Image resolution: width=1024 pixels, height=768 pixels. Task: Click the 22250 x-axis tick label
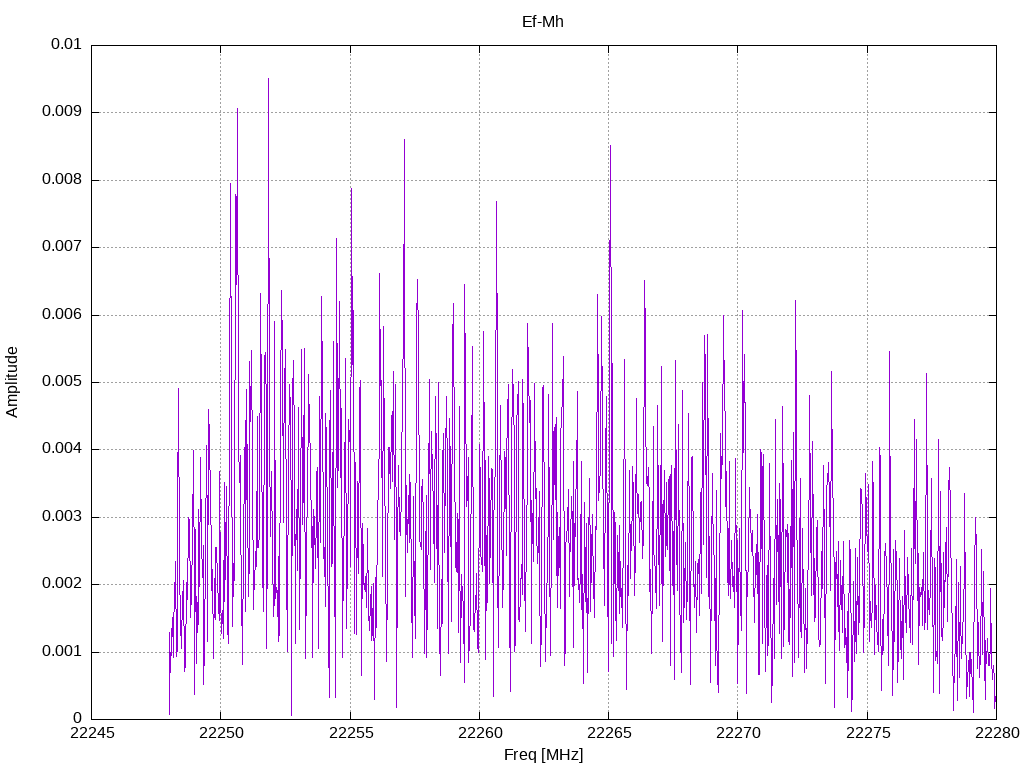point(221,733)
